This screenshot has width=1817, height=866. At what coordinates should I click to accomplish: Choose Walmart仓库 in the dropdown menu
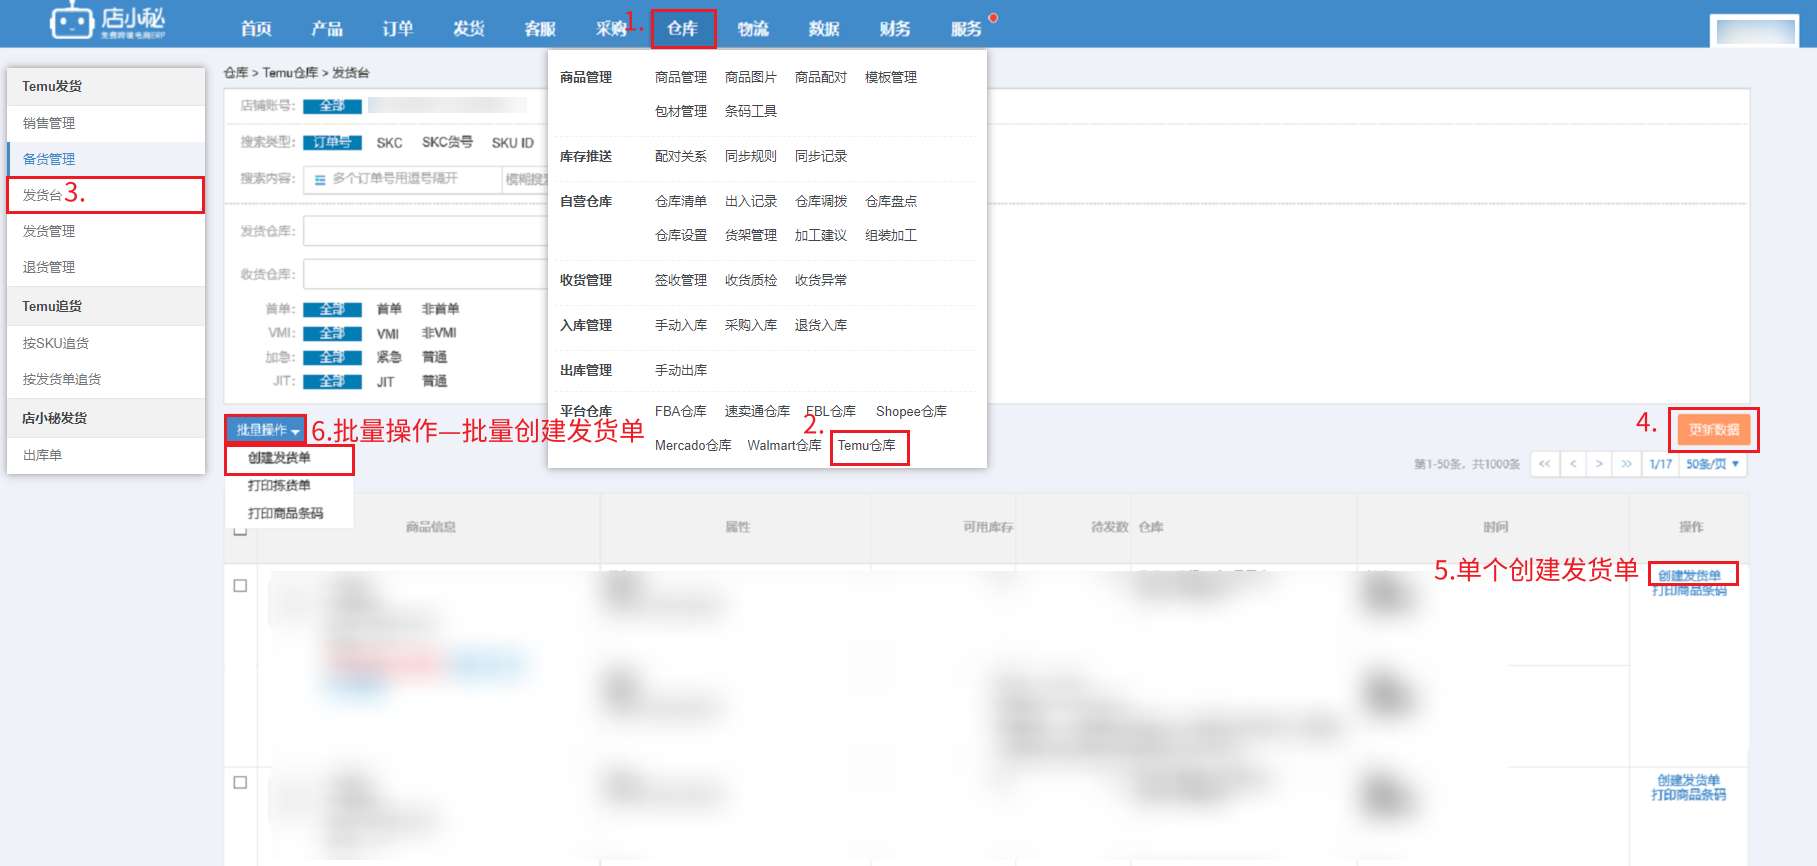[784, 446]
